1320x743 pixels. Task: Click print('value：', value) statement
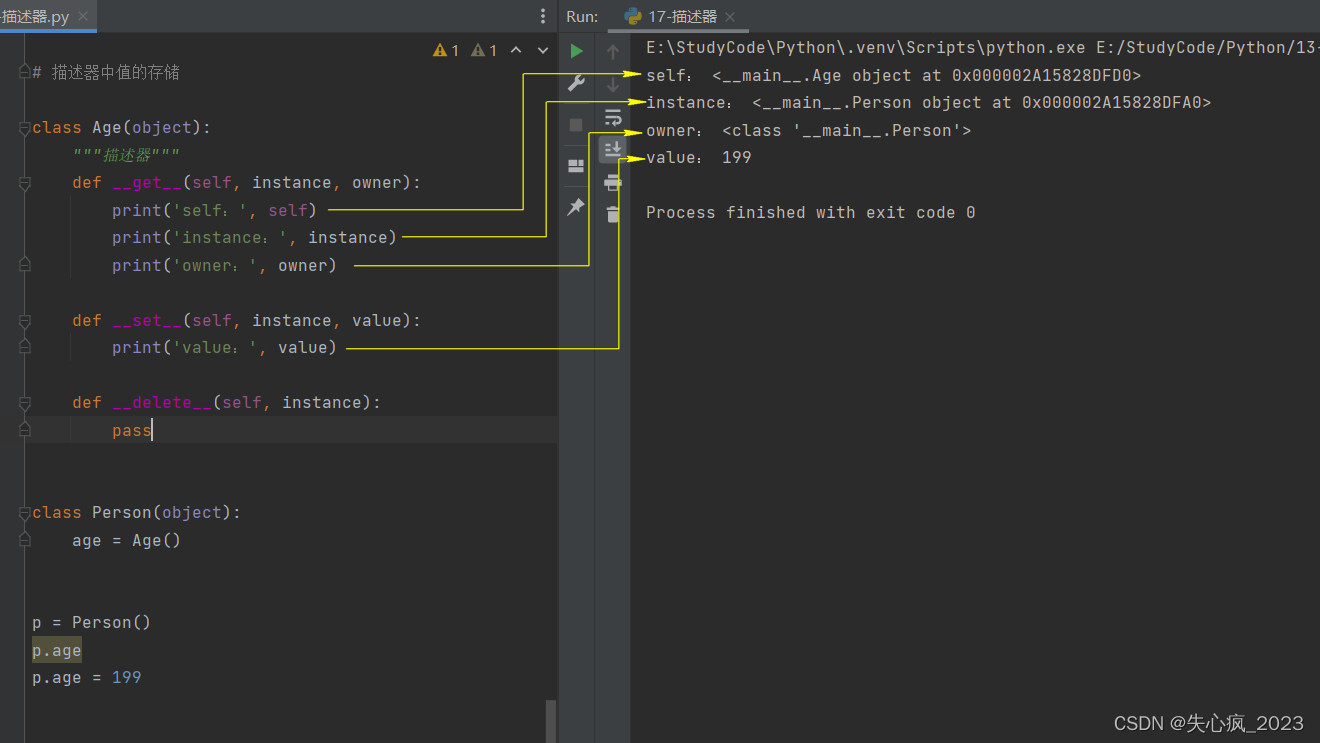pyautogui.click(x=224, y=347)
